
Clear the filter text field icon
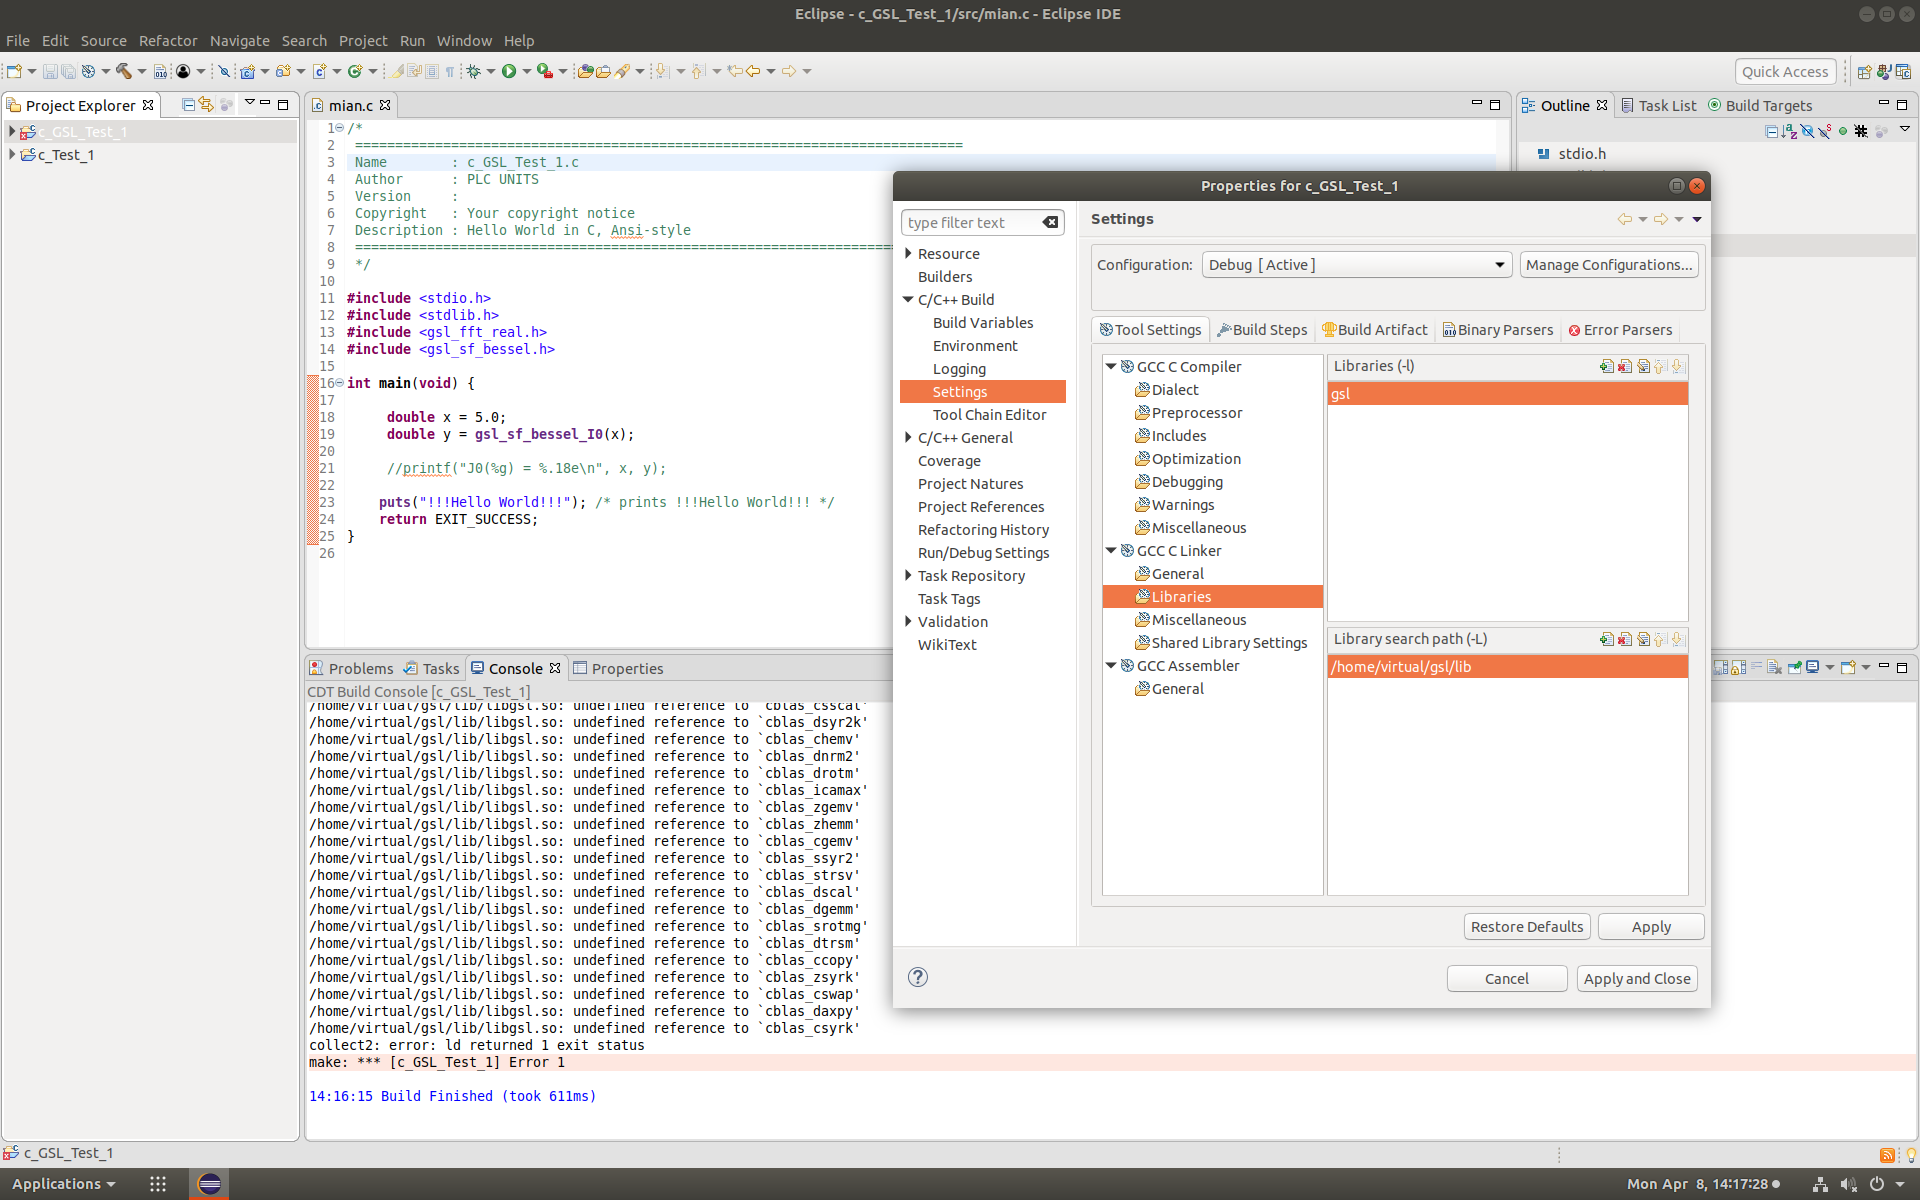1050,222
